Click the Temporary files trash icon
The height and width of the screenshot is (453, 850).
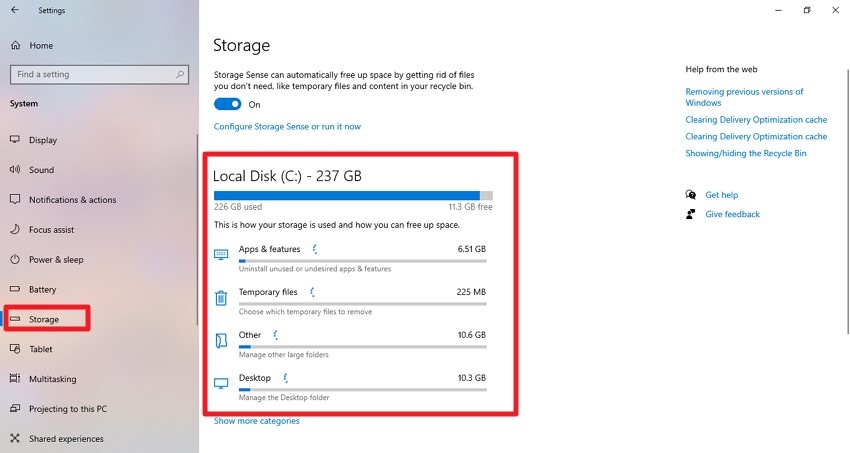221,297
